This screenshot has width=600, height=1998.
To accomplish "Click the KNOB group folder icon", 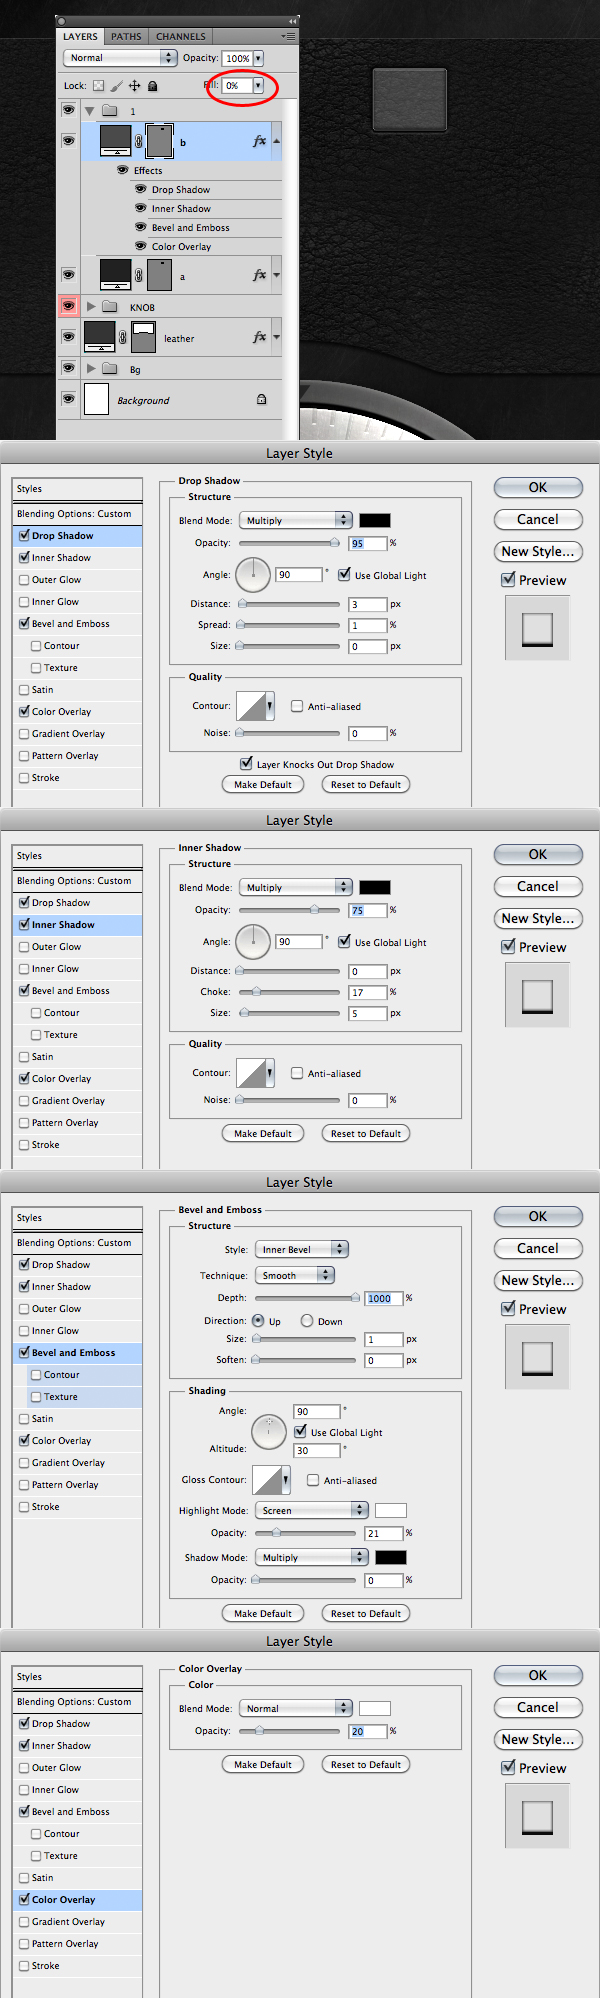I will [110, 307].
